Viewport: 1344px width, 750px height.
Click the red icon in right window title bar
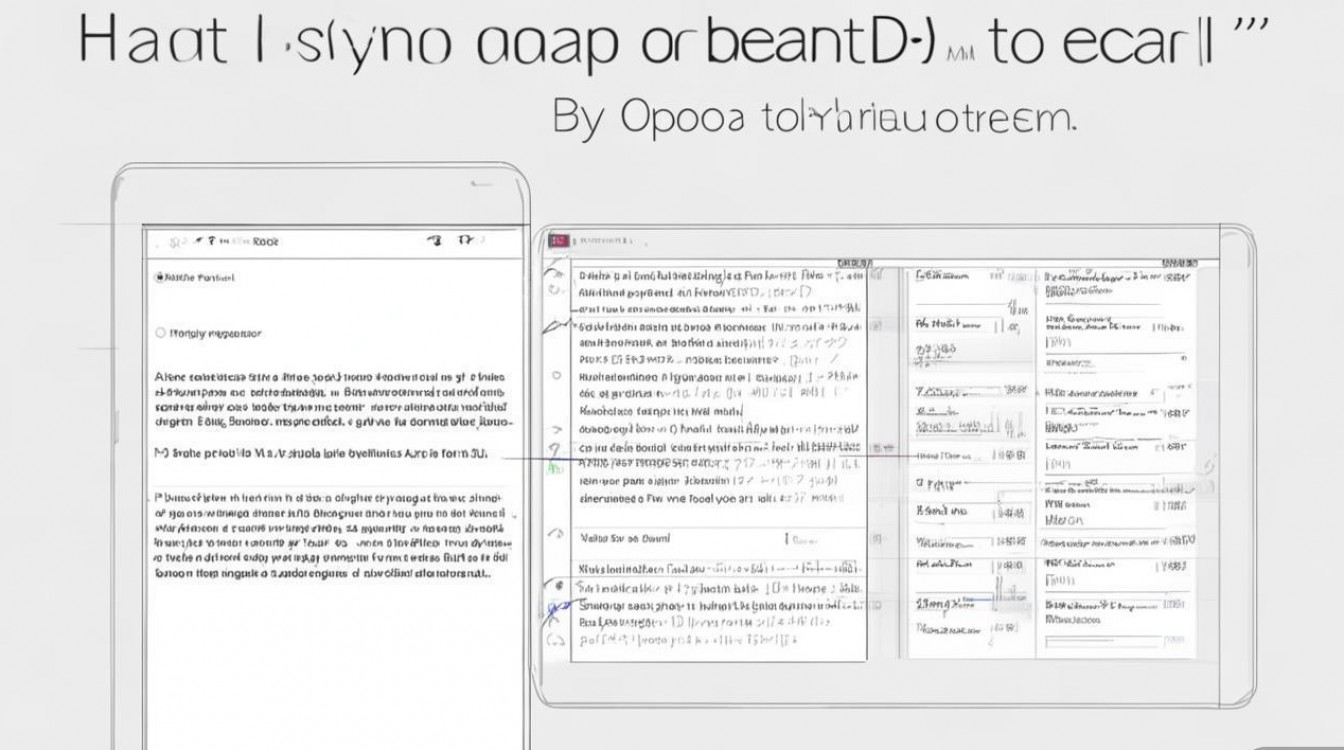click(x=558, y=241)
